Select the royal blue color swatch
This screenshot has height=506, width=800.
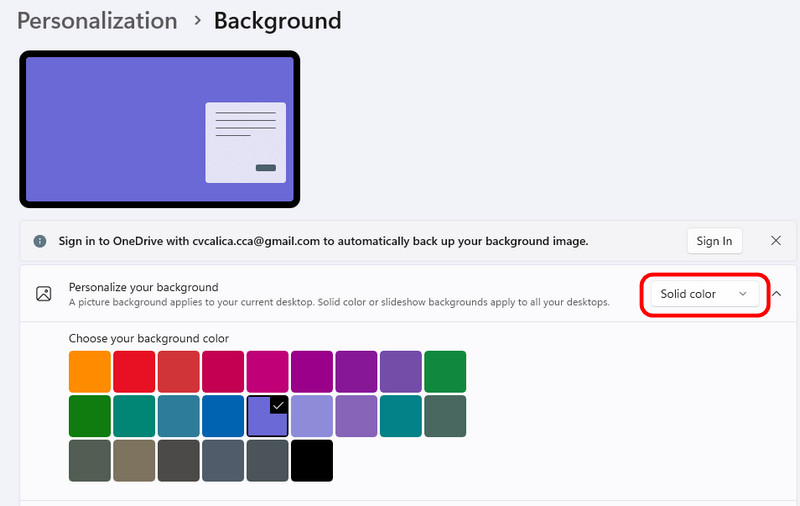point(223,416)
